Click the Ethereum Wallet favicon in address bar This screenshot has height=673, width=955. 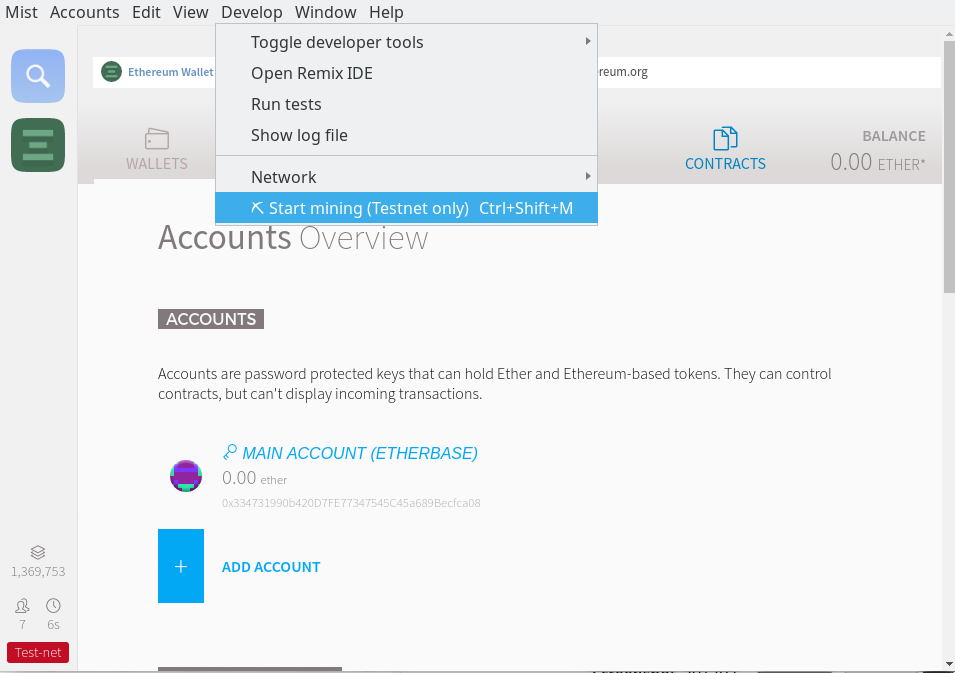click(x=111, y=72)
